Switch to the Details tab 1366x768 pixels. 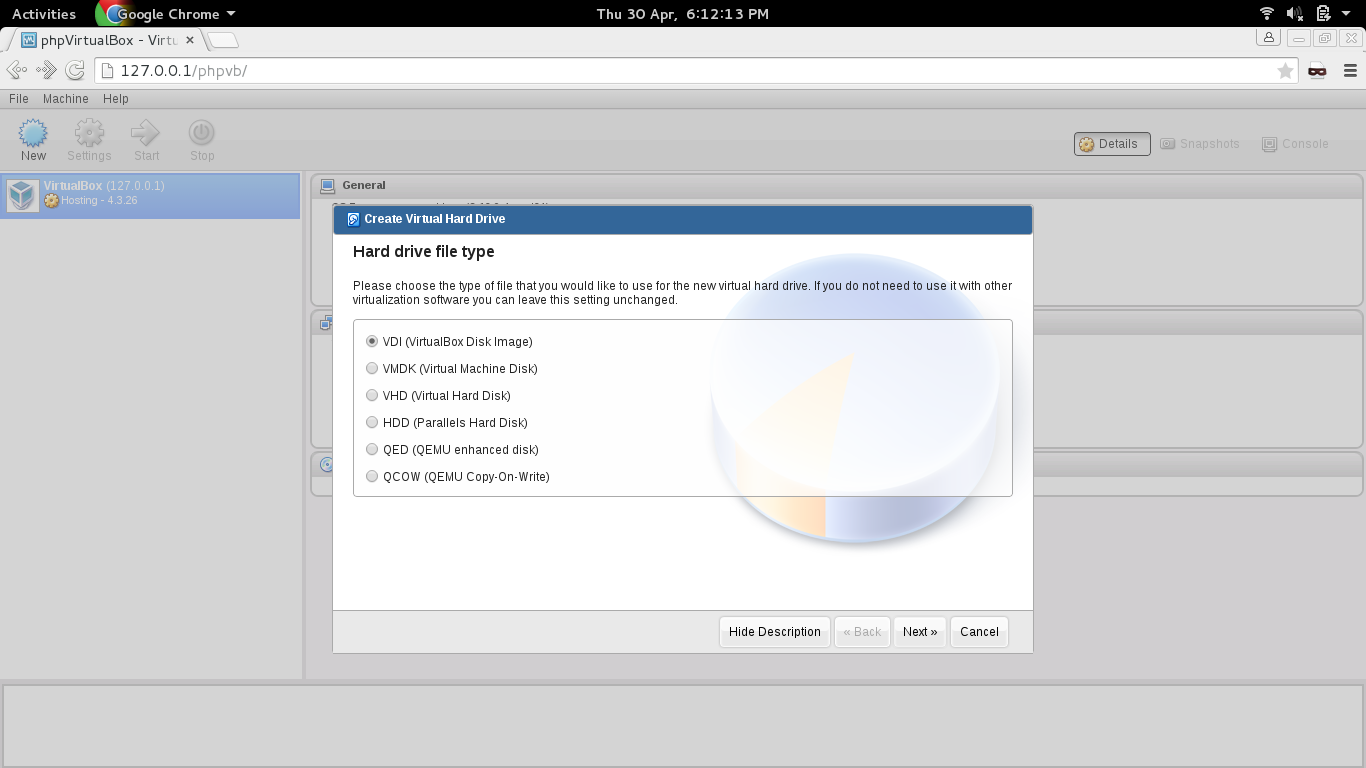click(1112, 144)
